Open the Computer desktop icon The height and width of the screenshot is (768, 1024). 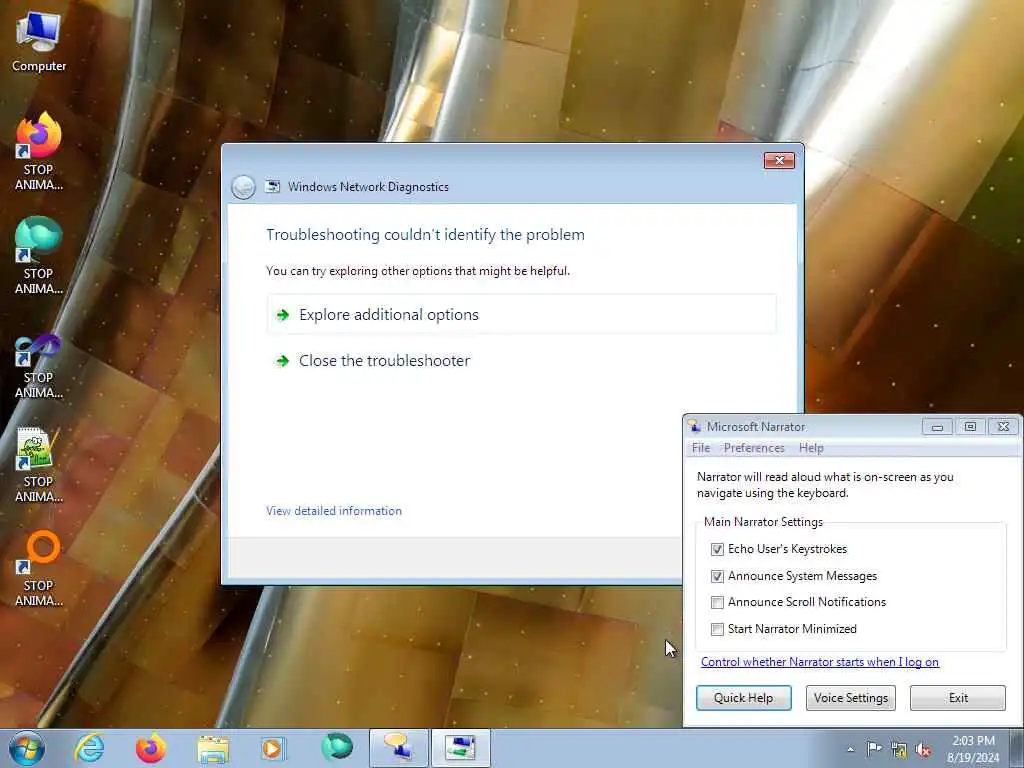tap(39, 43)
